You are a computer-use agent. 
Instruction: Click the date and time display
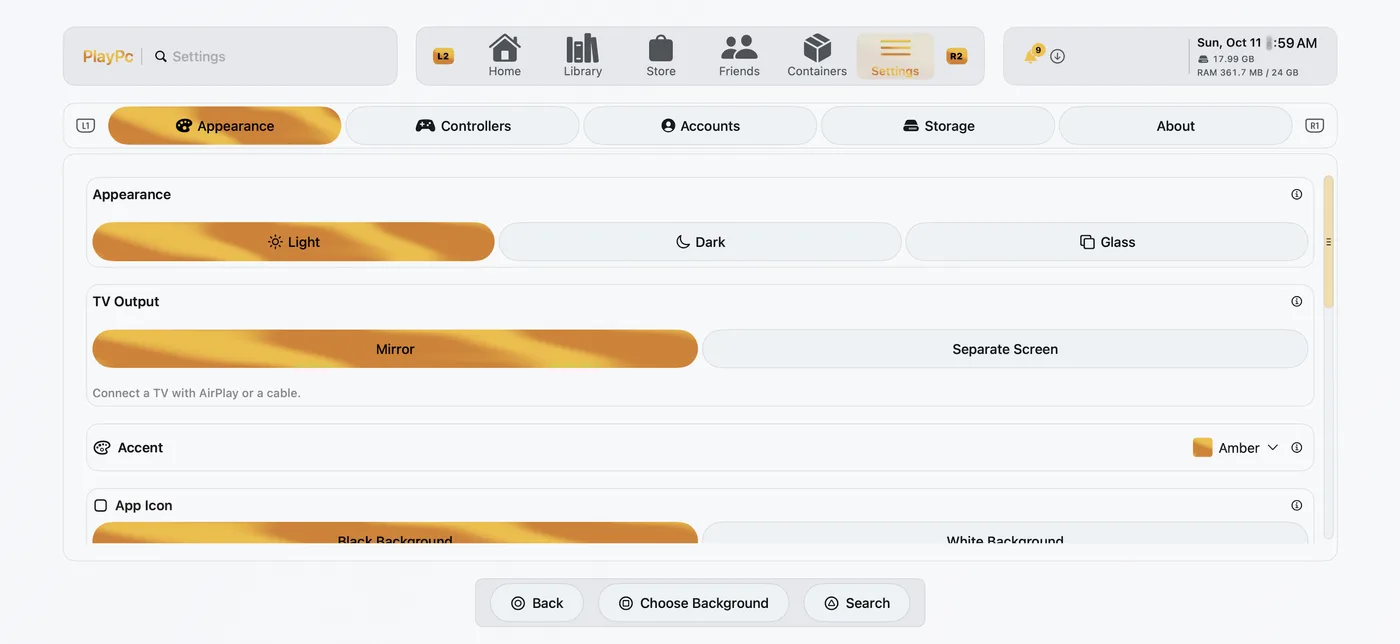pos(1257,43)
